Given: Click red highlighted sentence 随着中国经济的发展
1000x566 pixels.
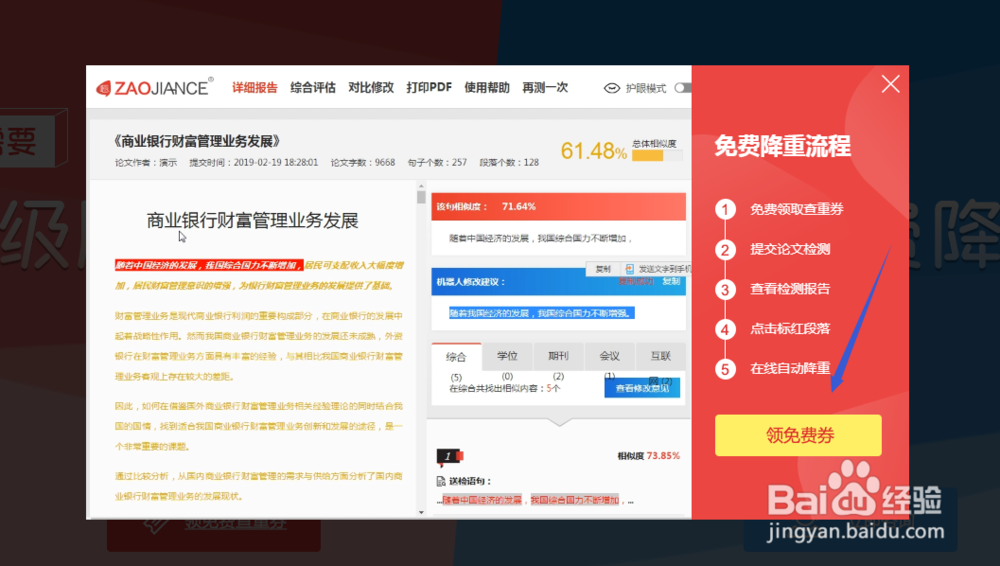Looking at the screenshot, I should pos(208,265).
